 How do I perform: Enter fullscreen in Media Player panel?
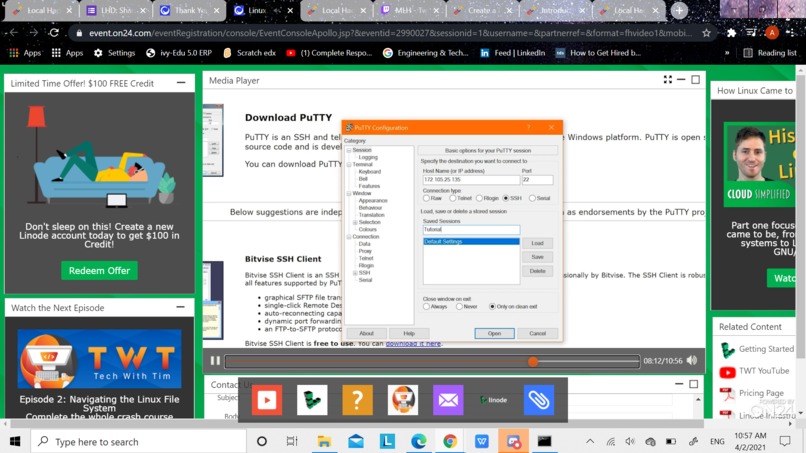pos(668,80)
